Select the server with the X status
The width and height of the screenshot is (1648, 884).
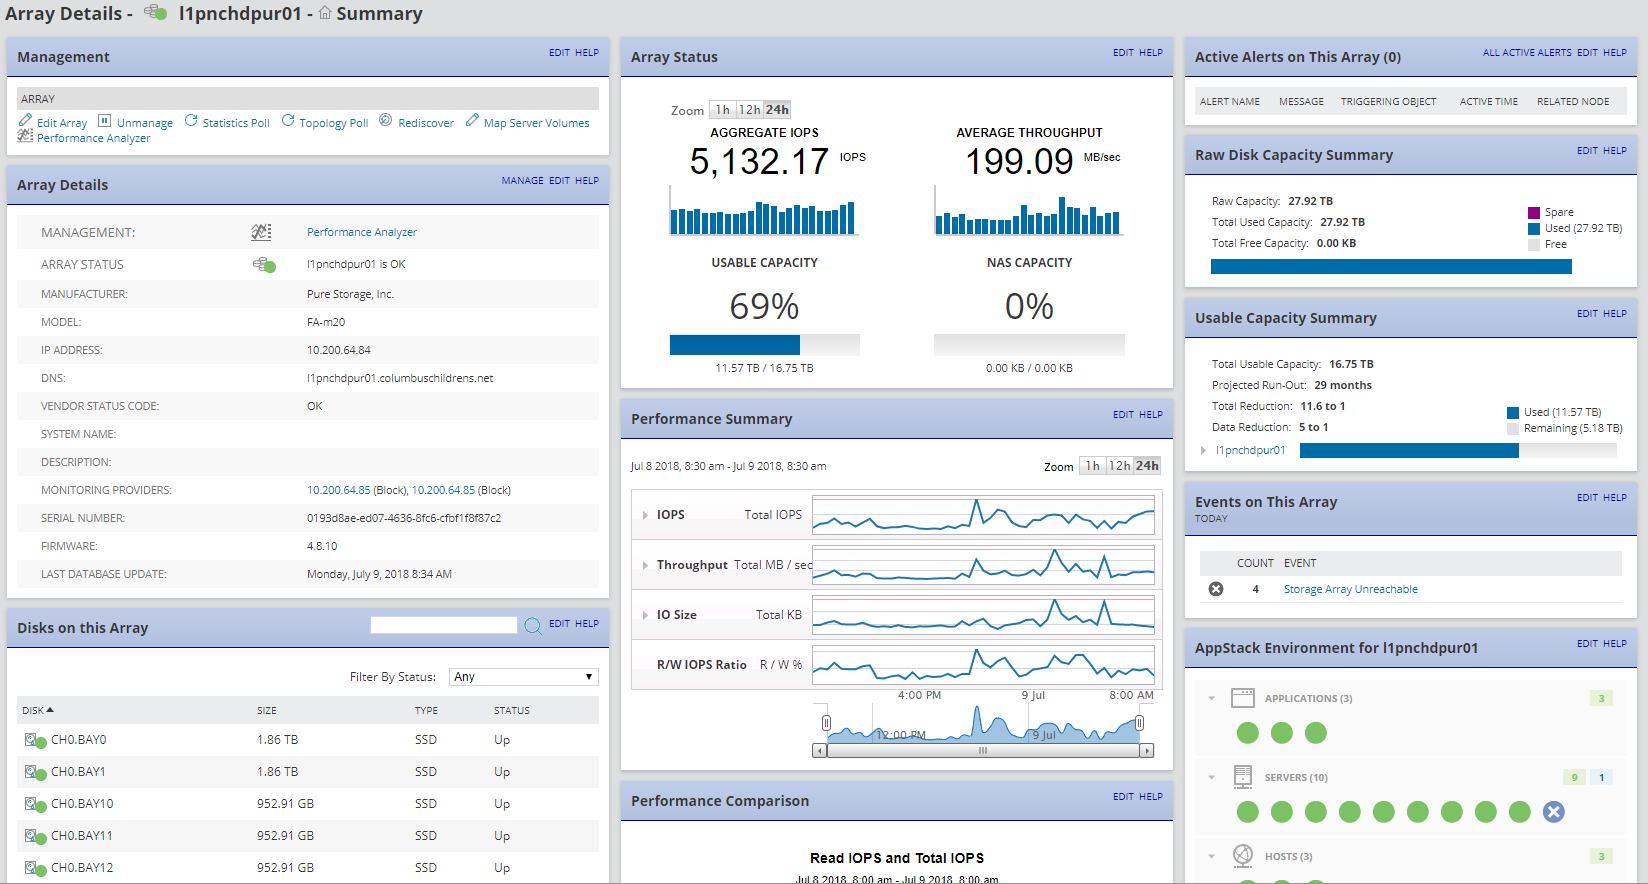(1553, 812)
